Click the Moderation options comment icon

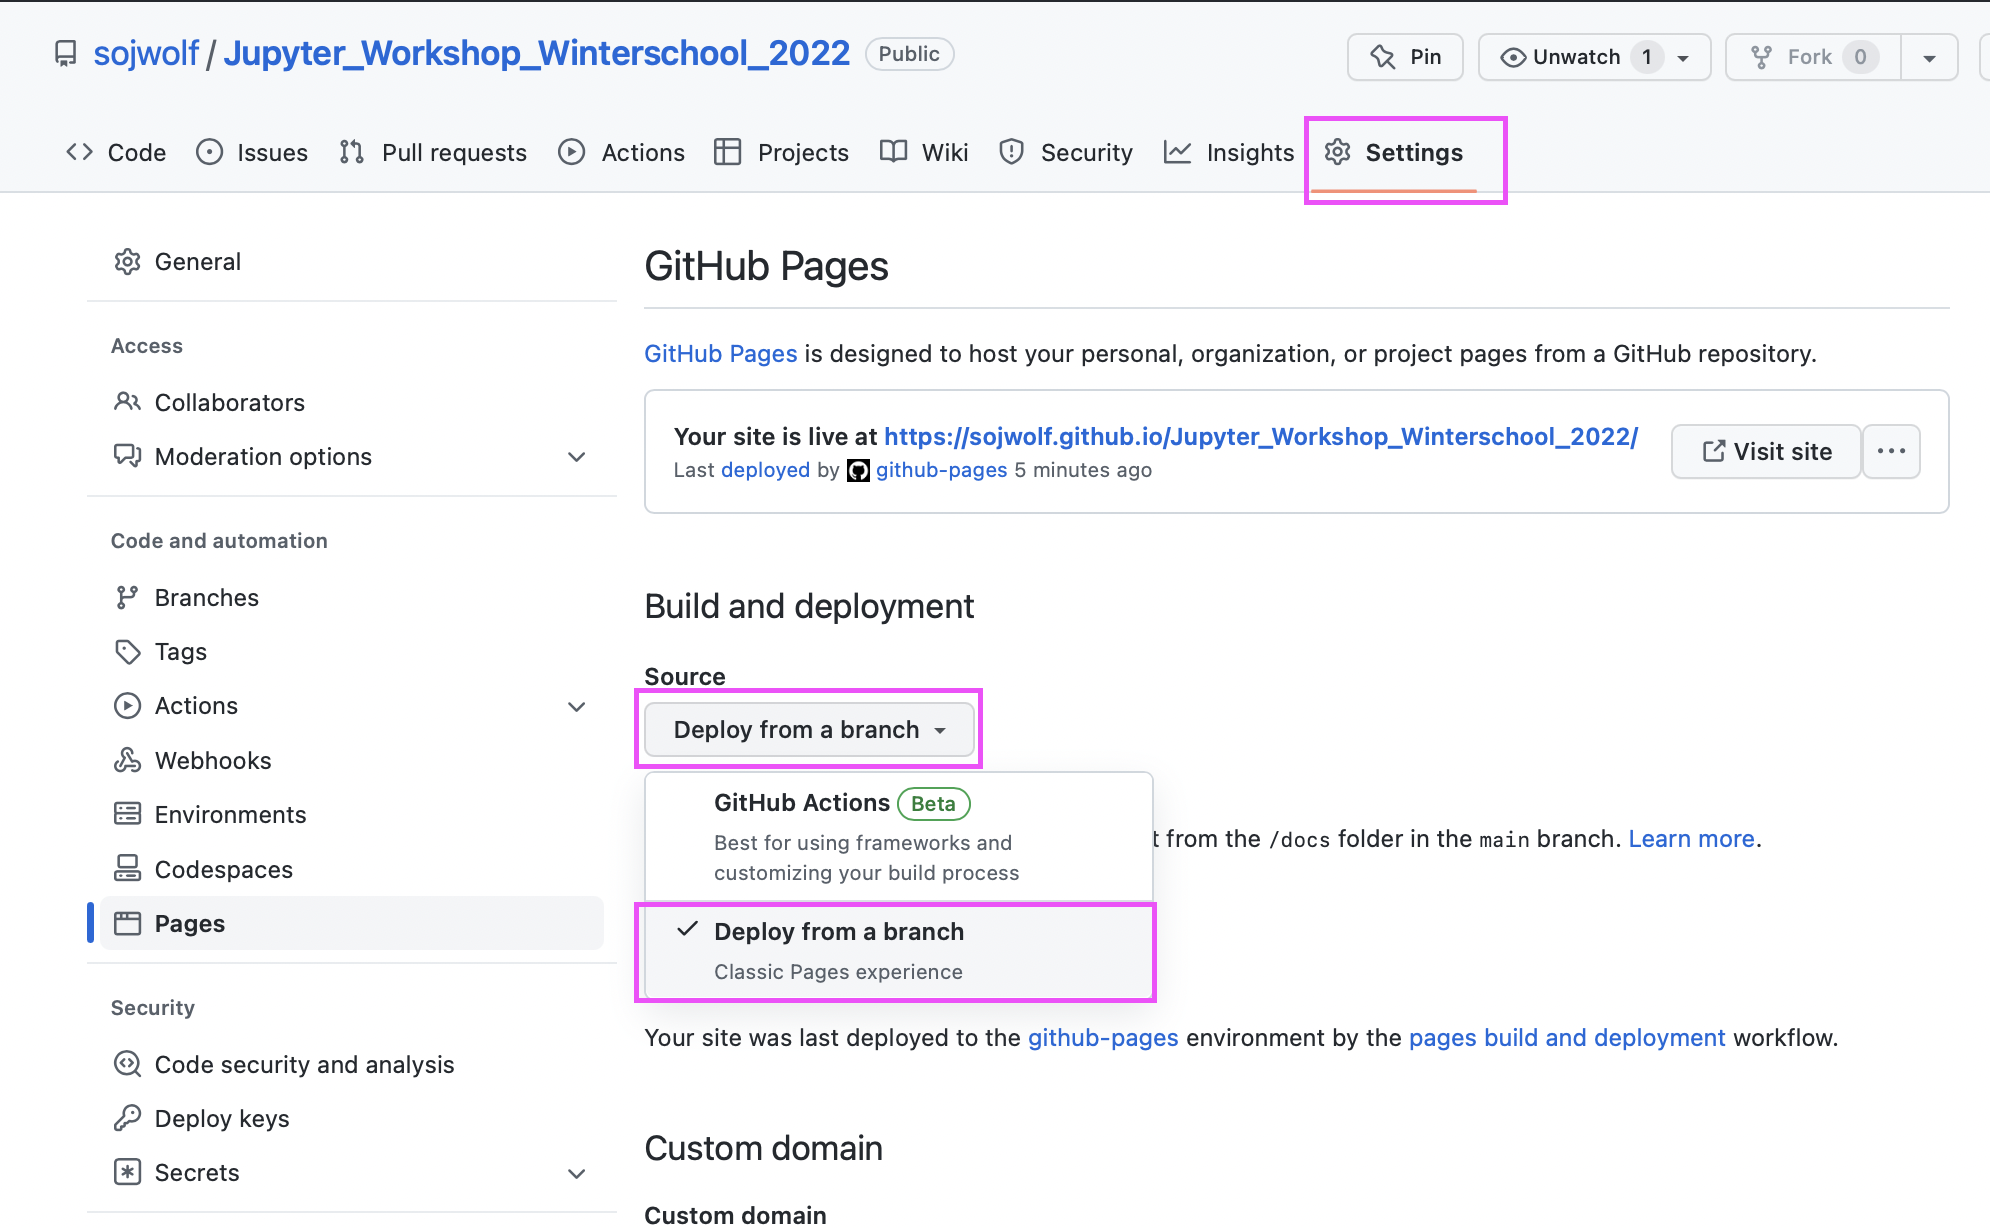(x=127, y=457)
